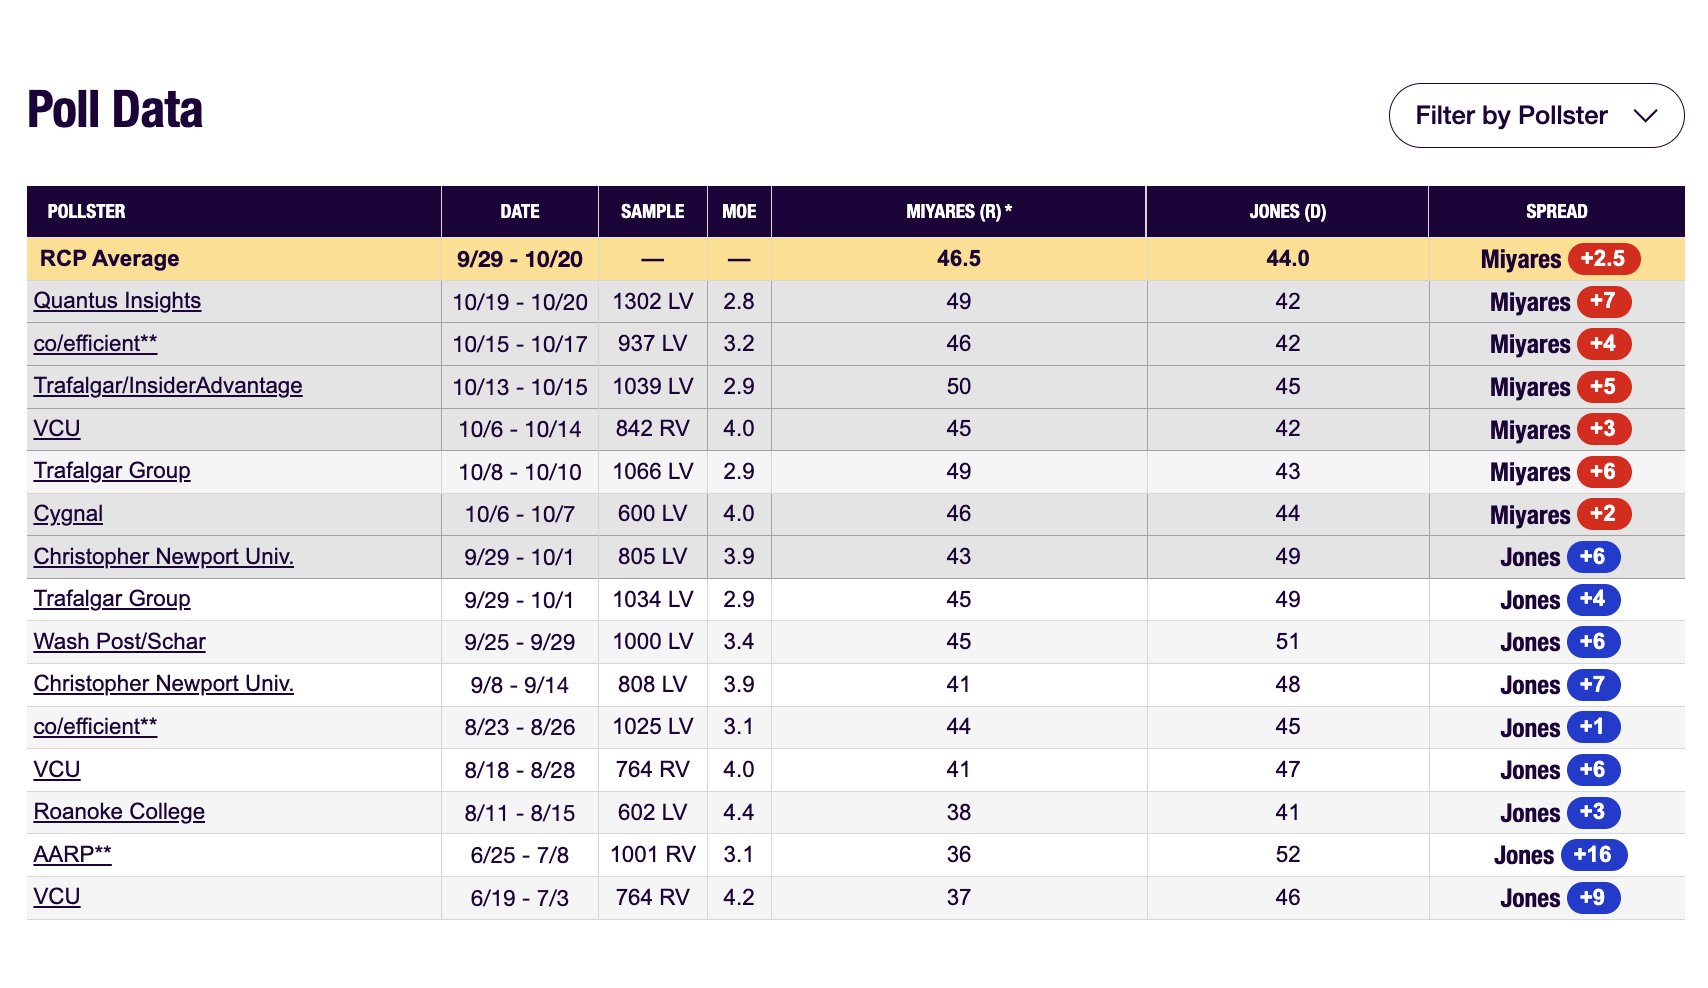Open the AARP** poll link
Image resolution: width=1708 pixels, height=988 pixels.
coord(72,855)
